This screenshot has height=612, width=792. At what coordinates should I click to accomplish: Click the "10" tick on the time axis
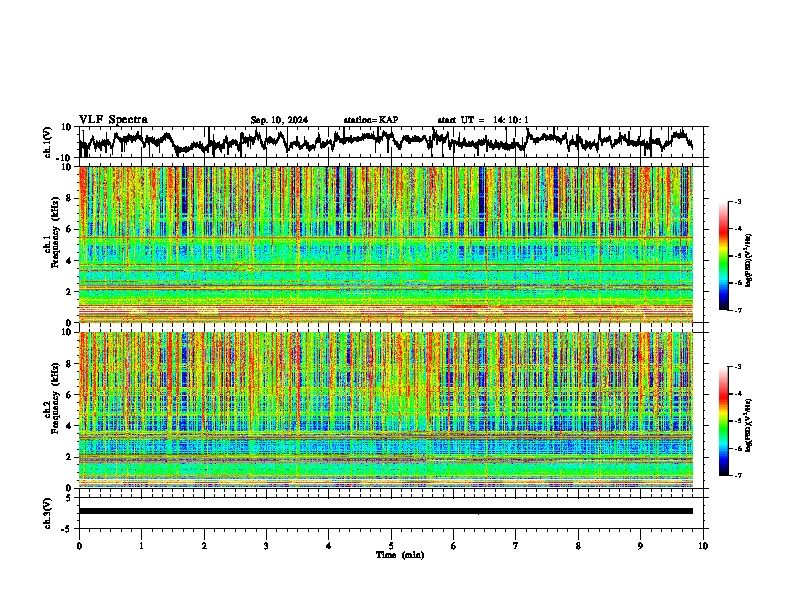pos(703,546)
